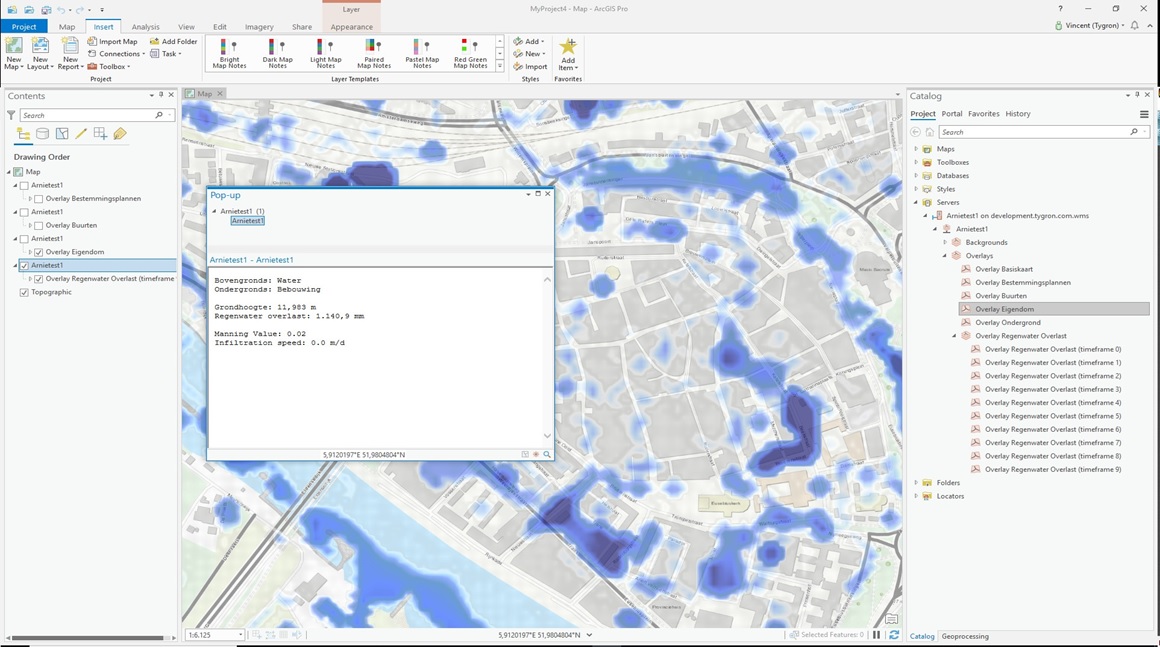
Task: Uncheck the Topographic layer checkbox
Action: (25, 292)
